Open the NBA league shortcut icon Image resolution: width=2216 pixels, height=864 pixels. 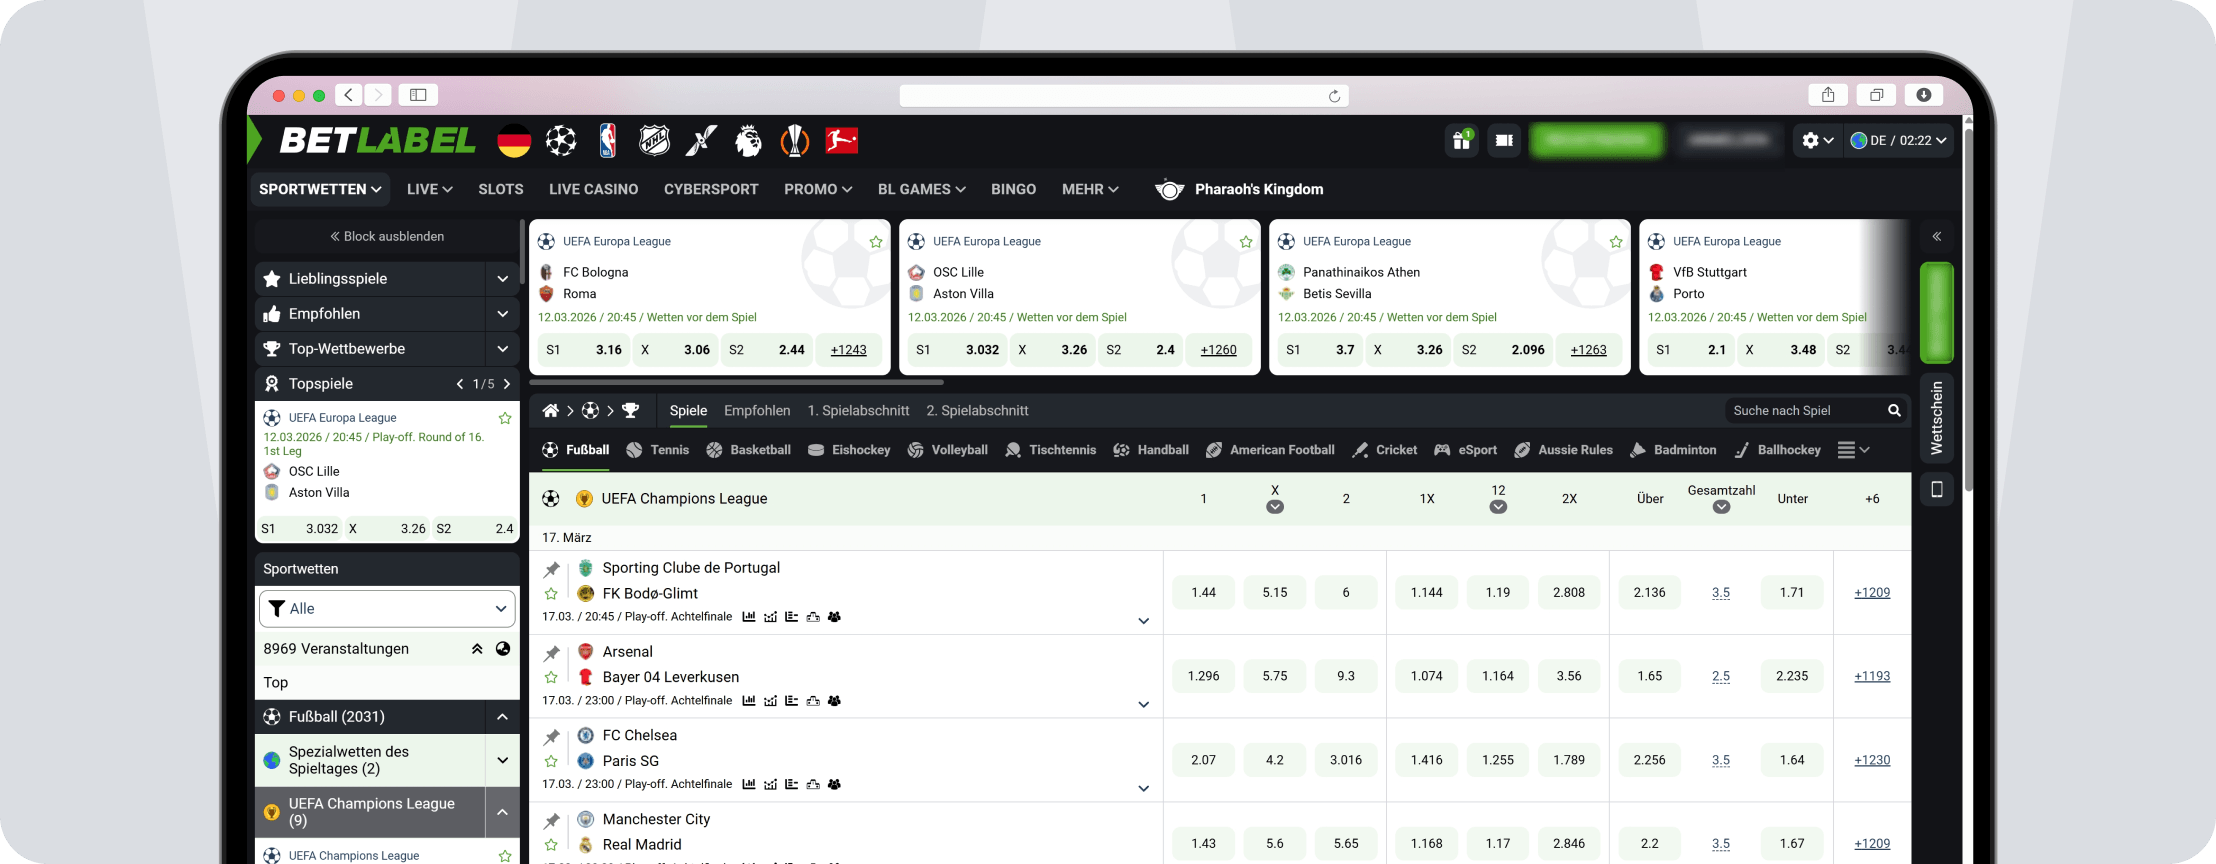click(608, 141)
